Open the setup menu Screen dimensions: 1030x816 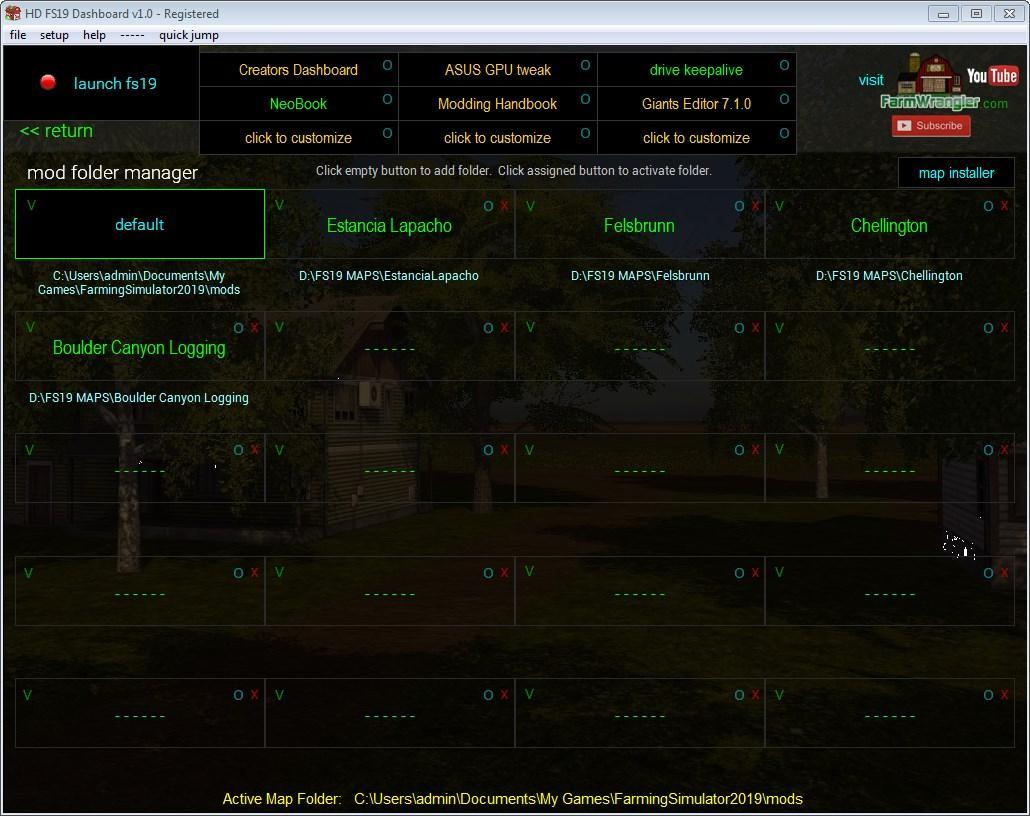(54, 35)
